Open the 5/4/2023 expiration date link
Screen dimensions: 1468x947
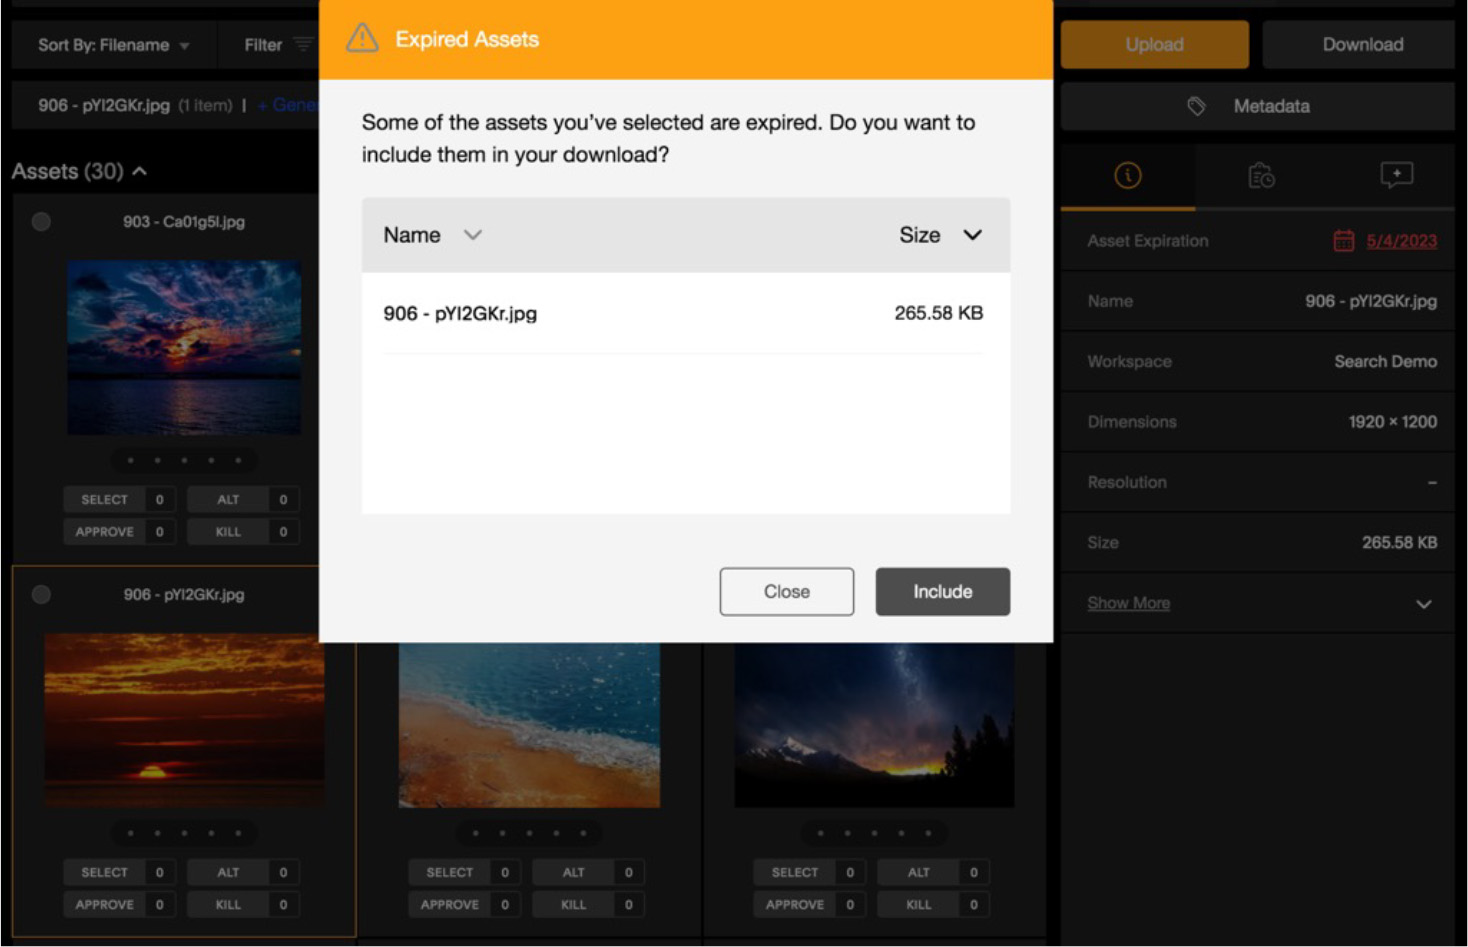tap(1402, 240)
